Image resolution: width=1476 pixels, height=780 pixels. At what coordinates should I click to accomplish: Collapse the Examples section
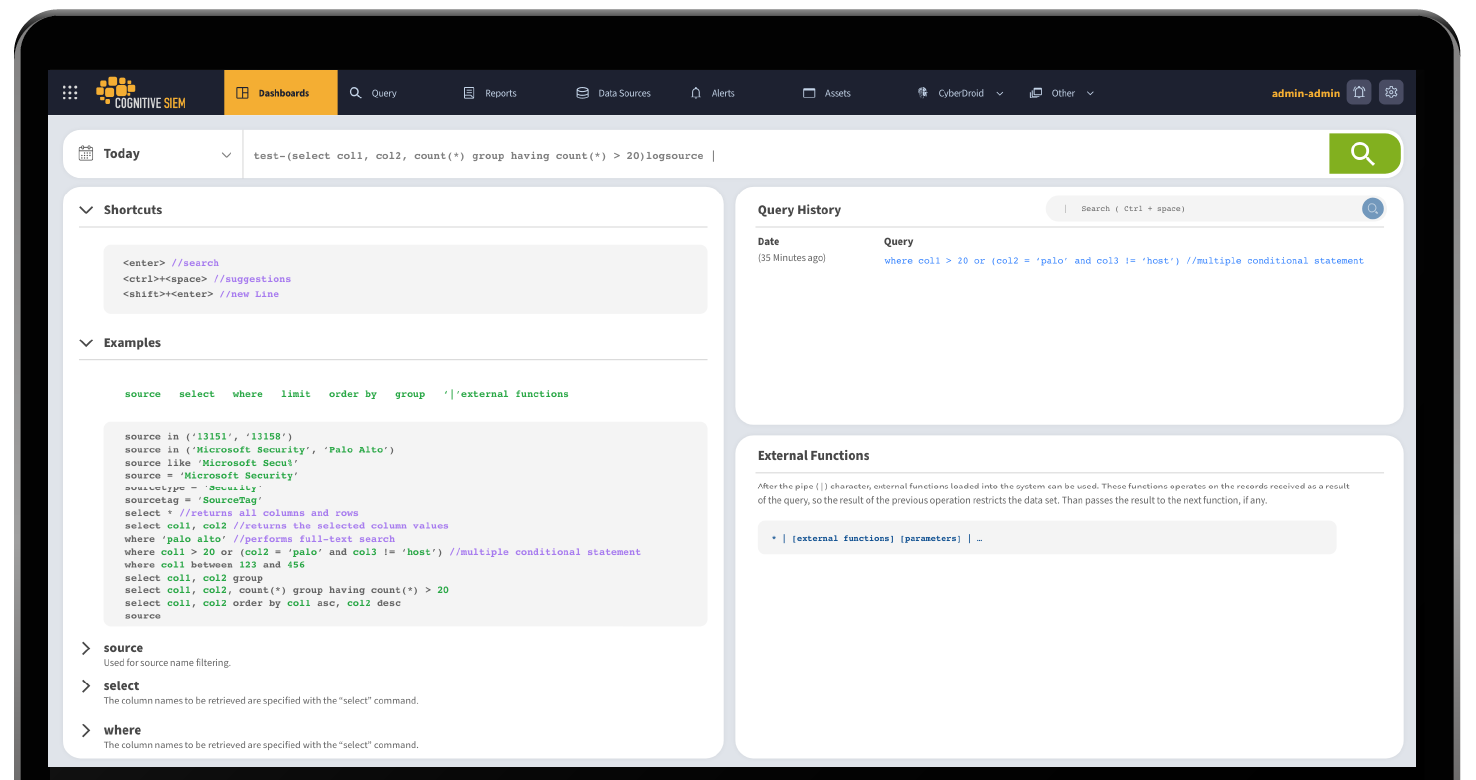(86, 343)
